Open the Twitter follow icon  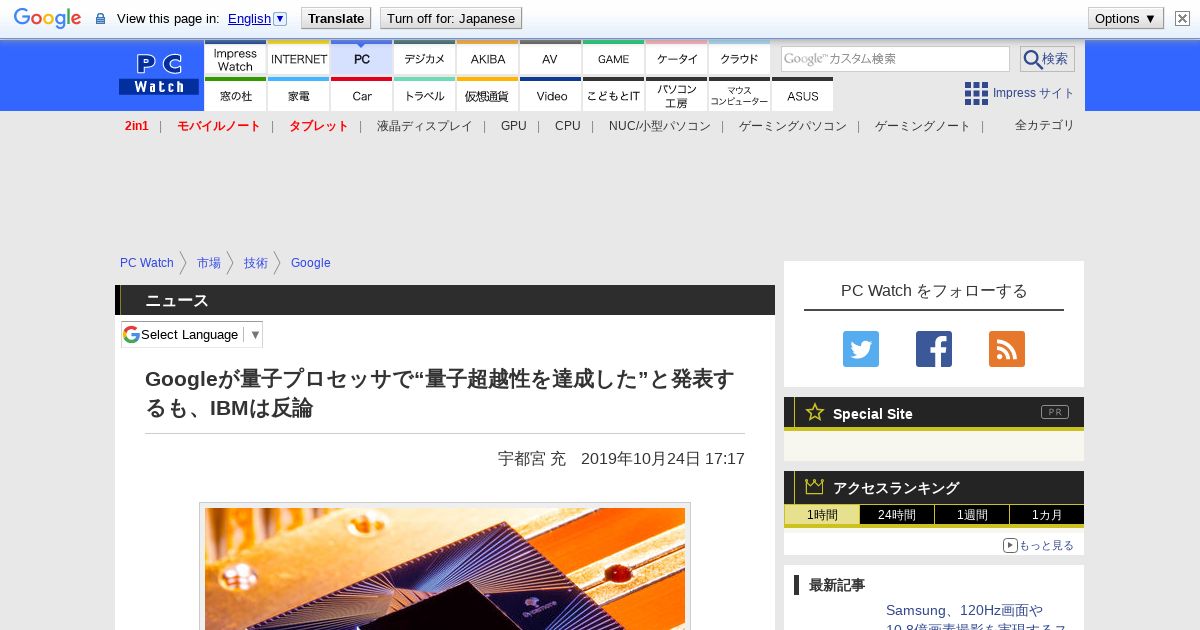coord(861,349)
